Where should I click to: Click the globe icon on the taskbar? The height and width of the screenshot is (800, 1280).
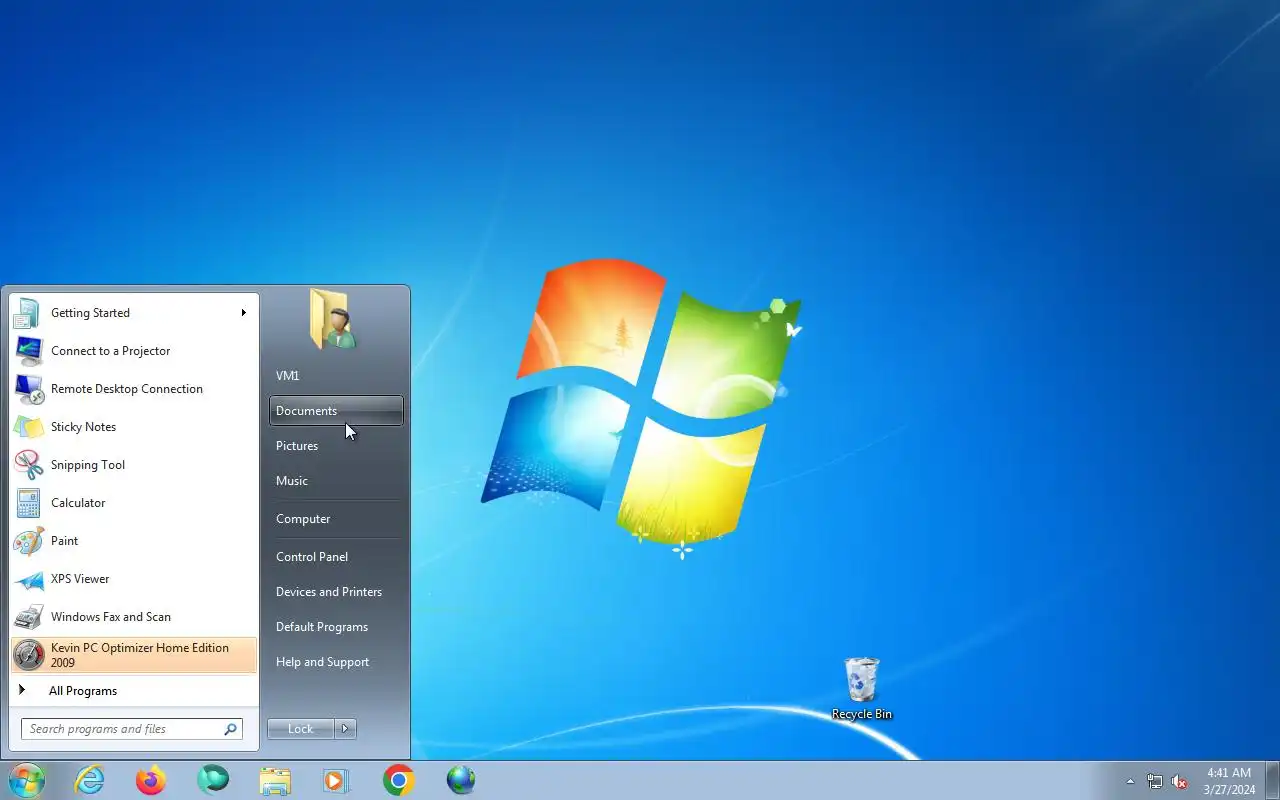[x=461, y=780]
